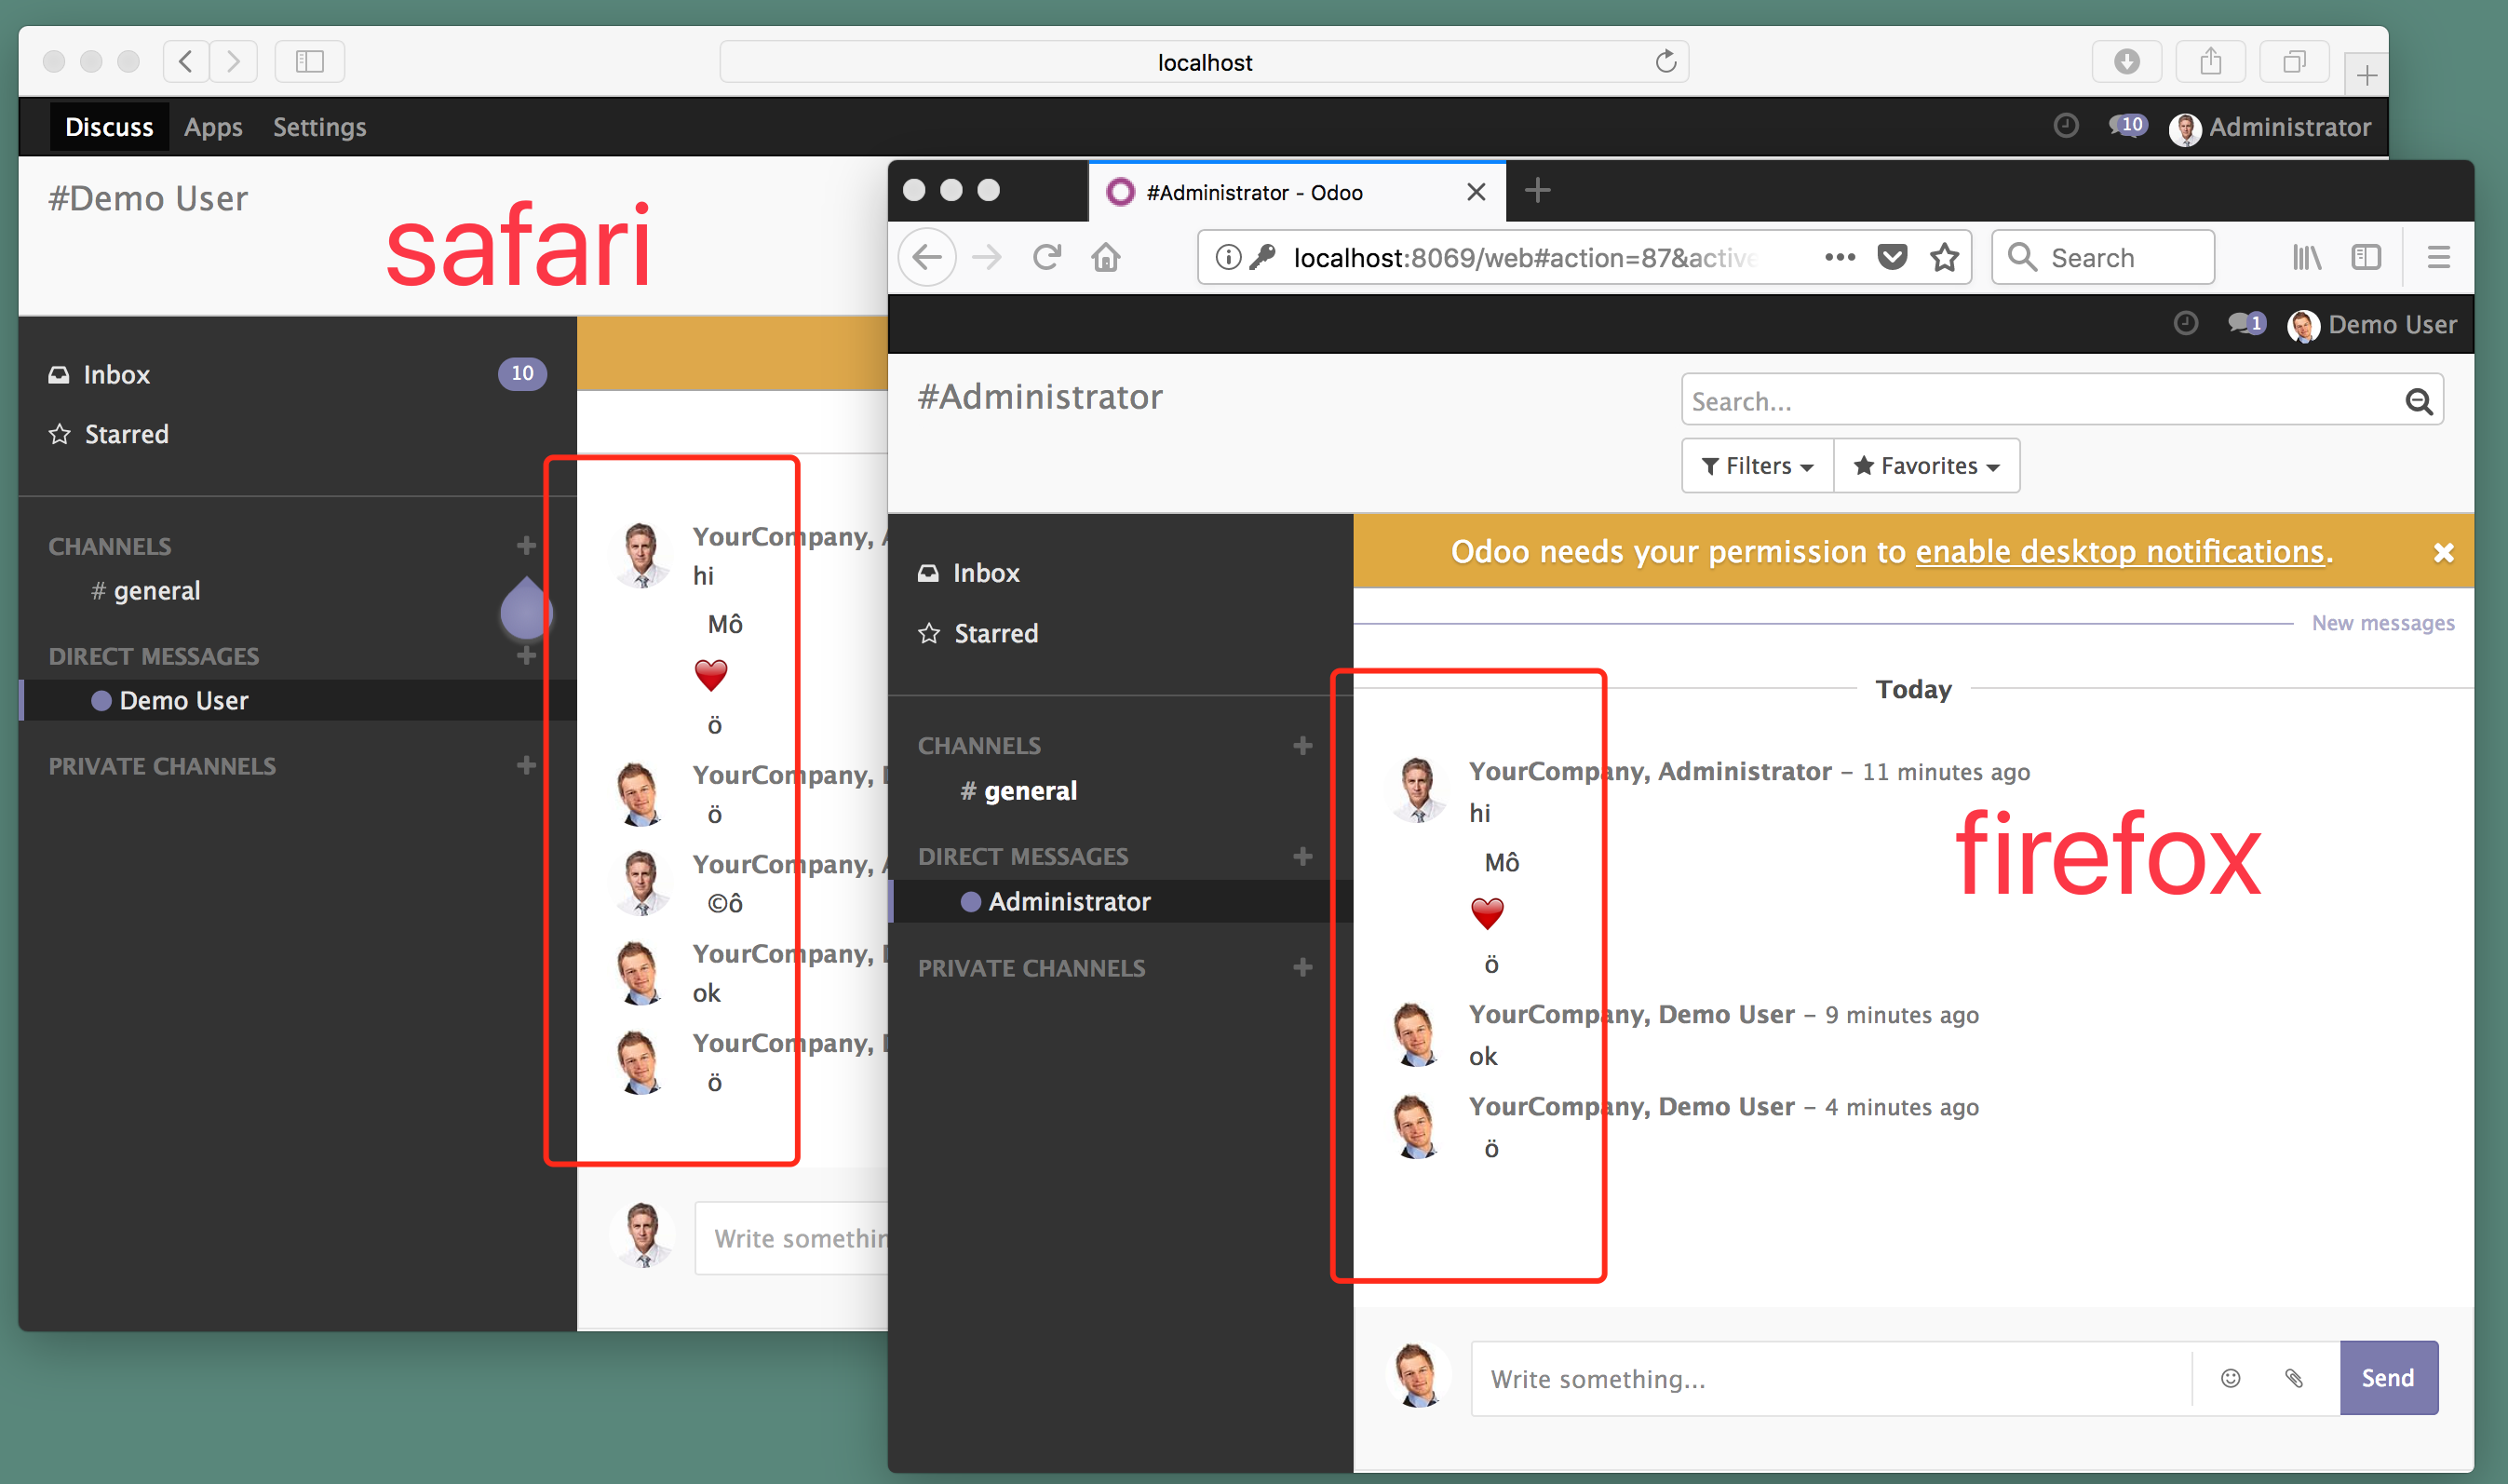Click Safari forward navigation arrow
The width and height of the screenshot is (2508, 1484).
234,61
